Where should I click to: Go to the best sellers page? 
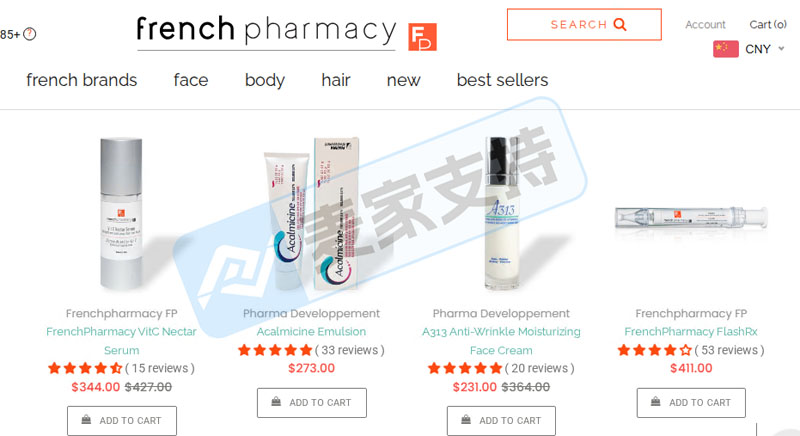click(503, 80)
